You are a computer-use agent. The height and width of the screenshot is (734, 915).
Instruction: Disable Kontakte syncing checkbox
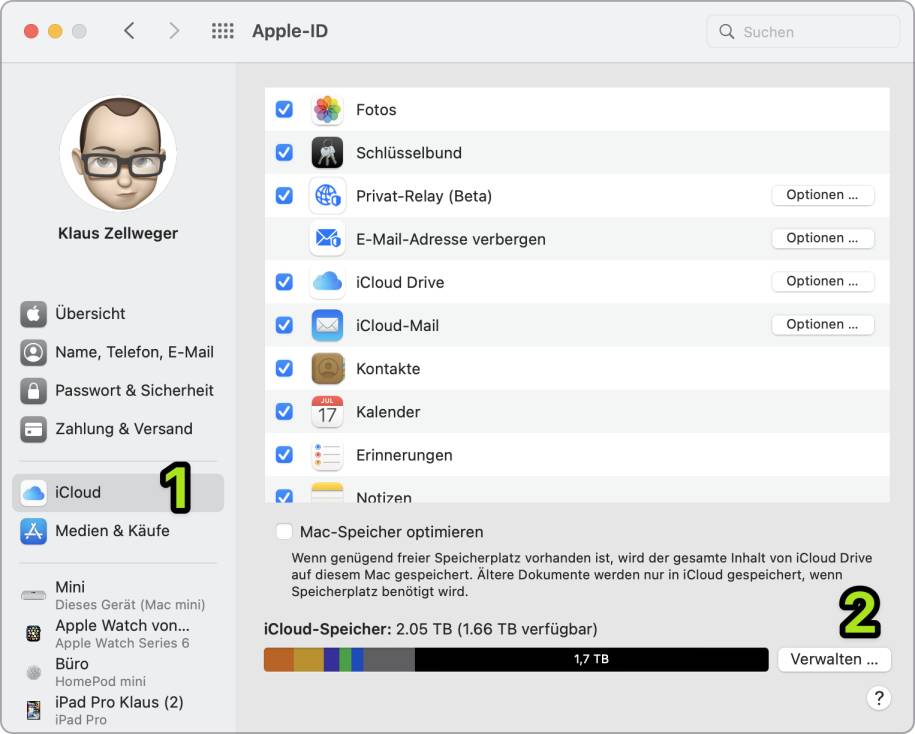[284, 369]
